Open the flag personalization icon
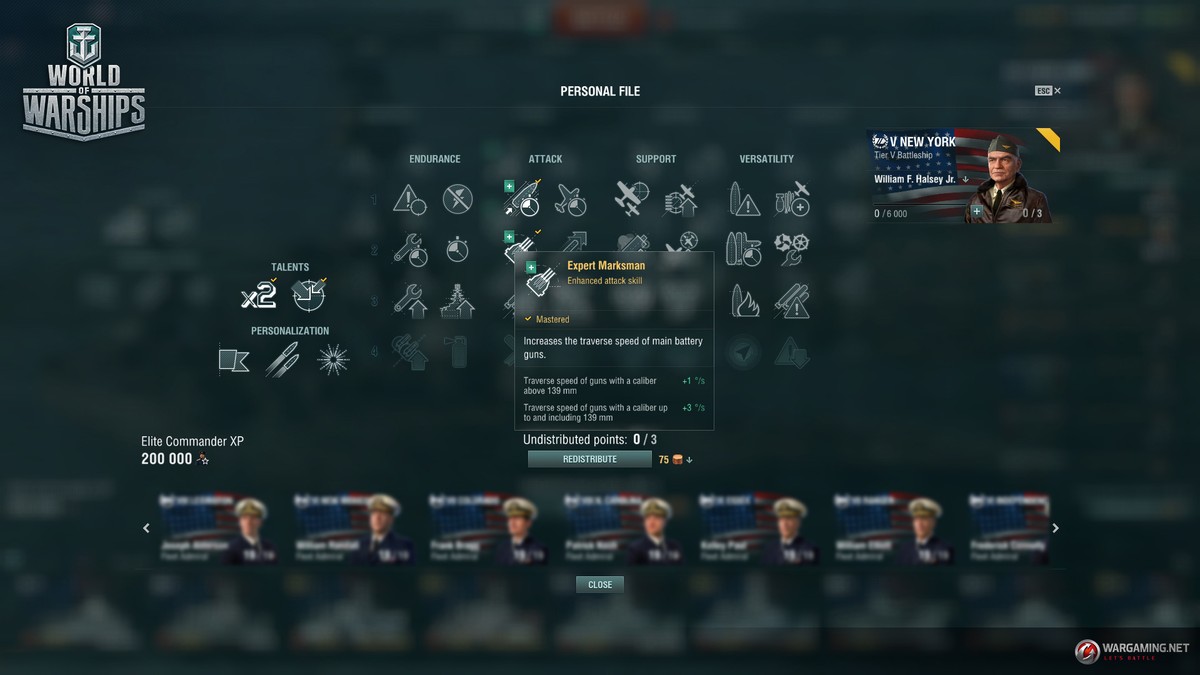 (x=234, y=359)
